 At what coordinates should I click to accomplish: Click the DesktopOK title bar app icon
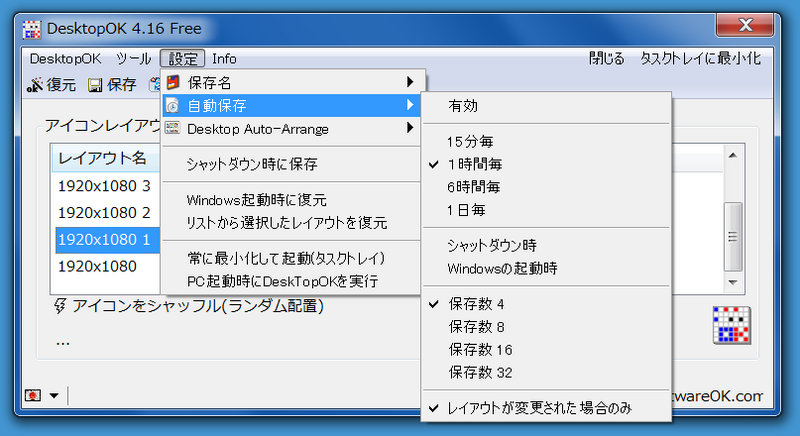click(x=31, y=29)
